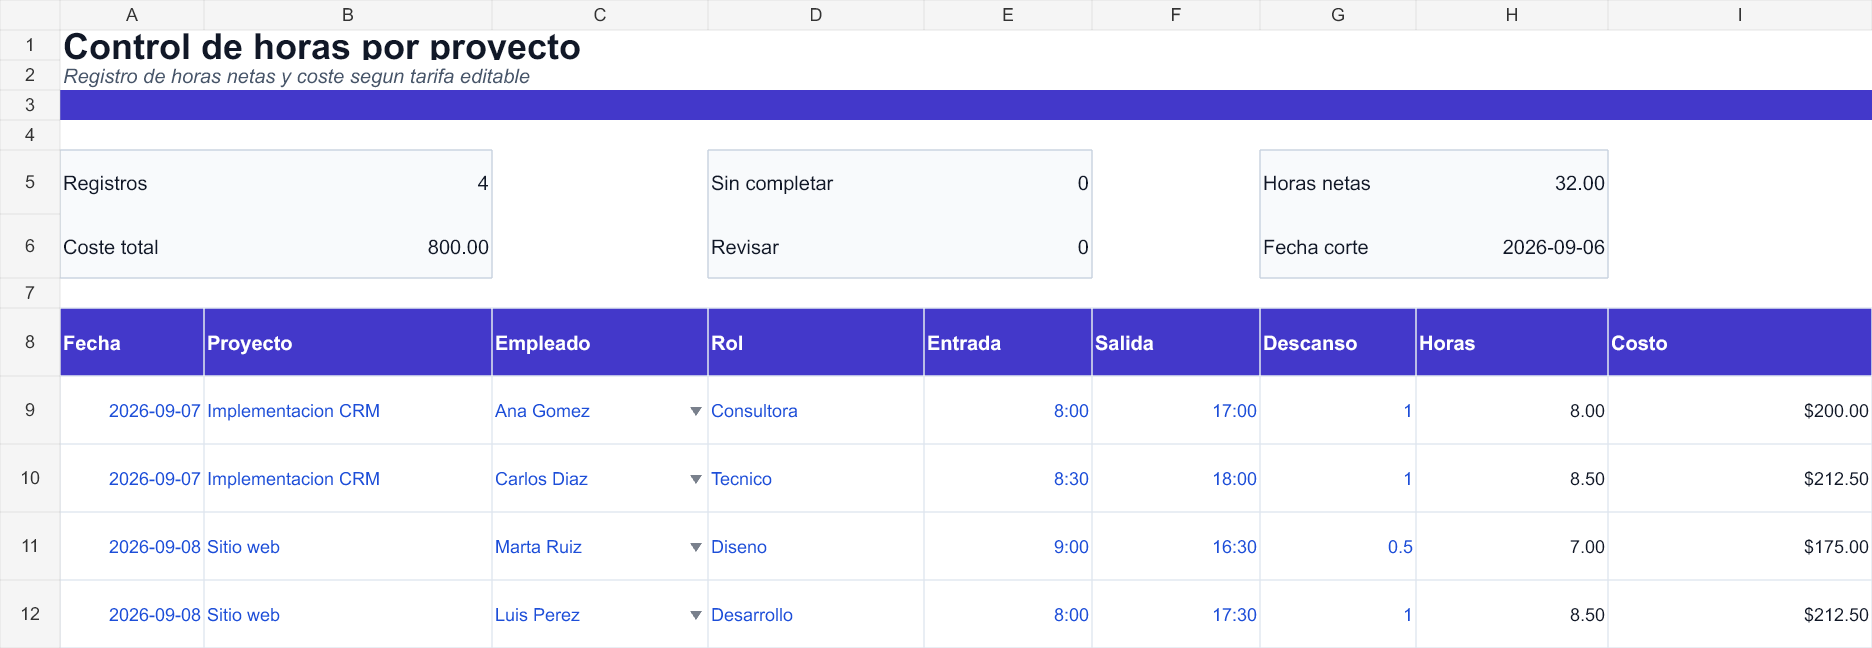Click the Horas netas value 32.00

click(1512, 183)
